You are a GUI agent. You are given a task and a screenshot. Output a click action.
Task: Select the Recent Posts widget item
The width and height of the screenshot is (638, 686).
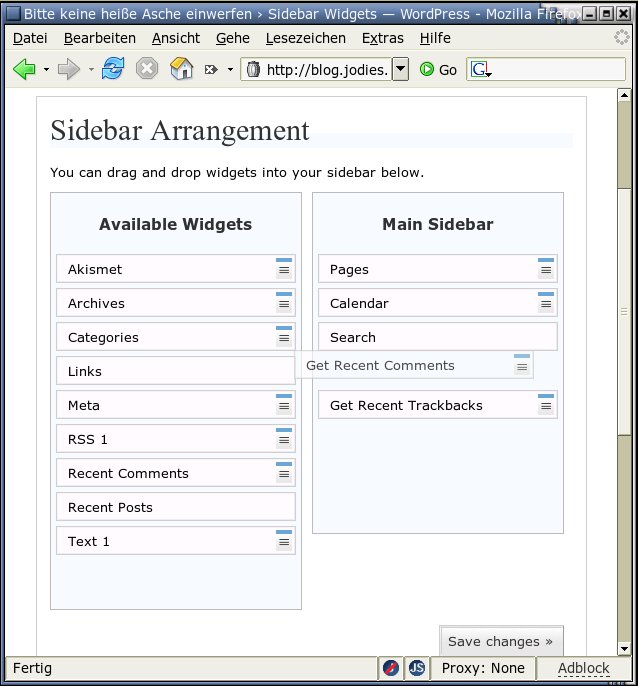[175, 507]
